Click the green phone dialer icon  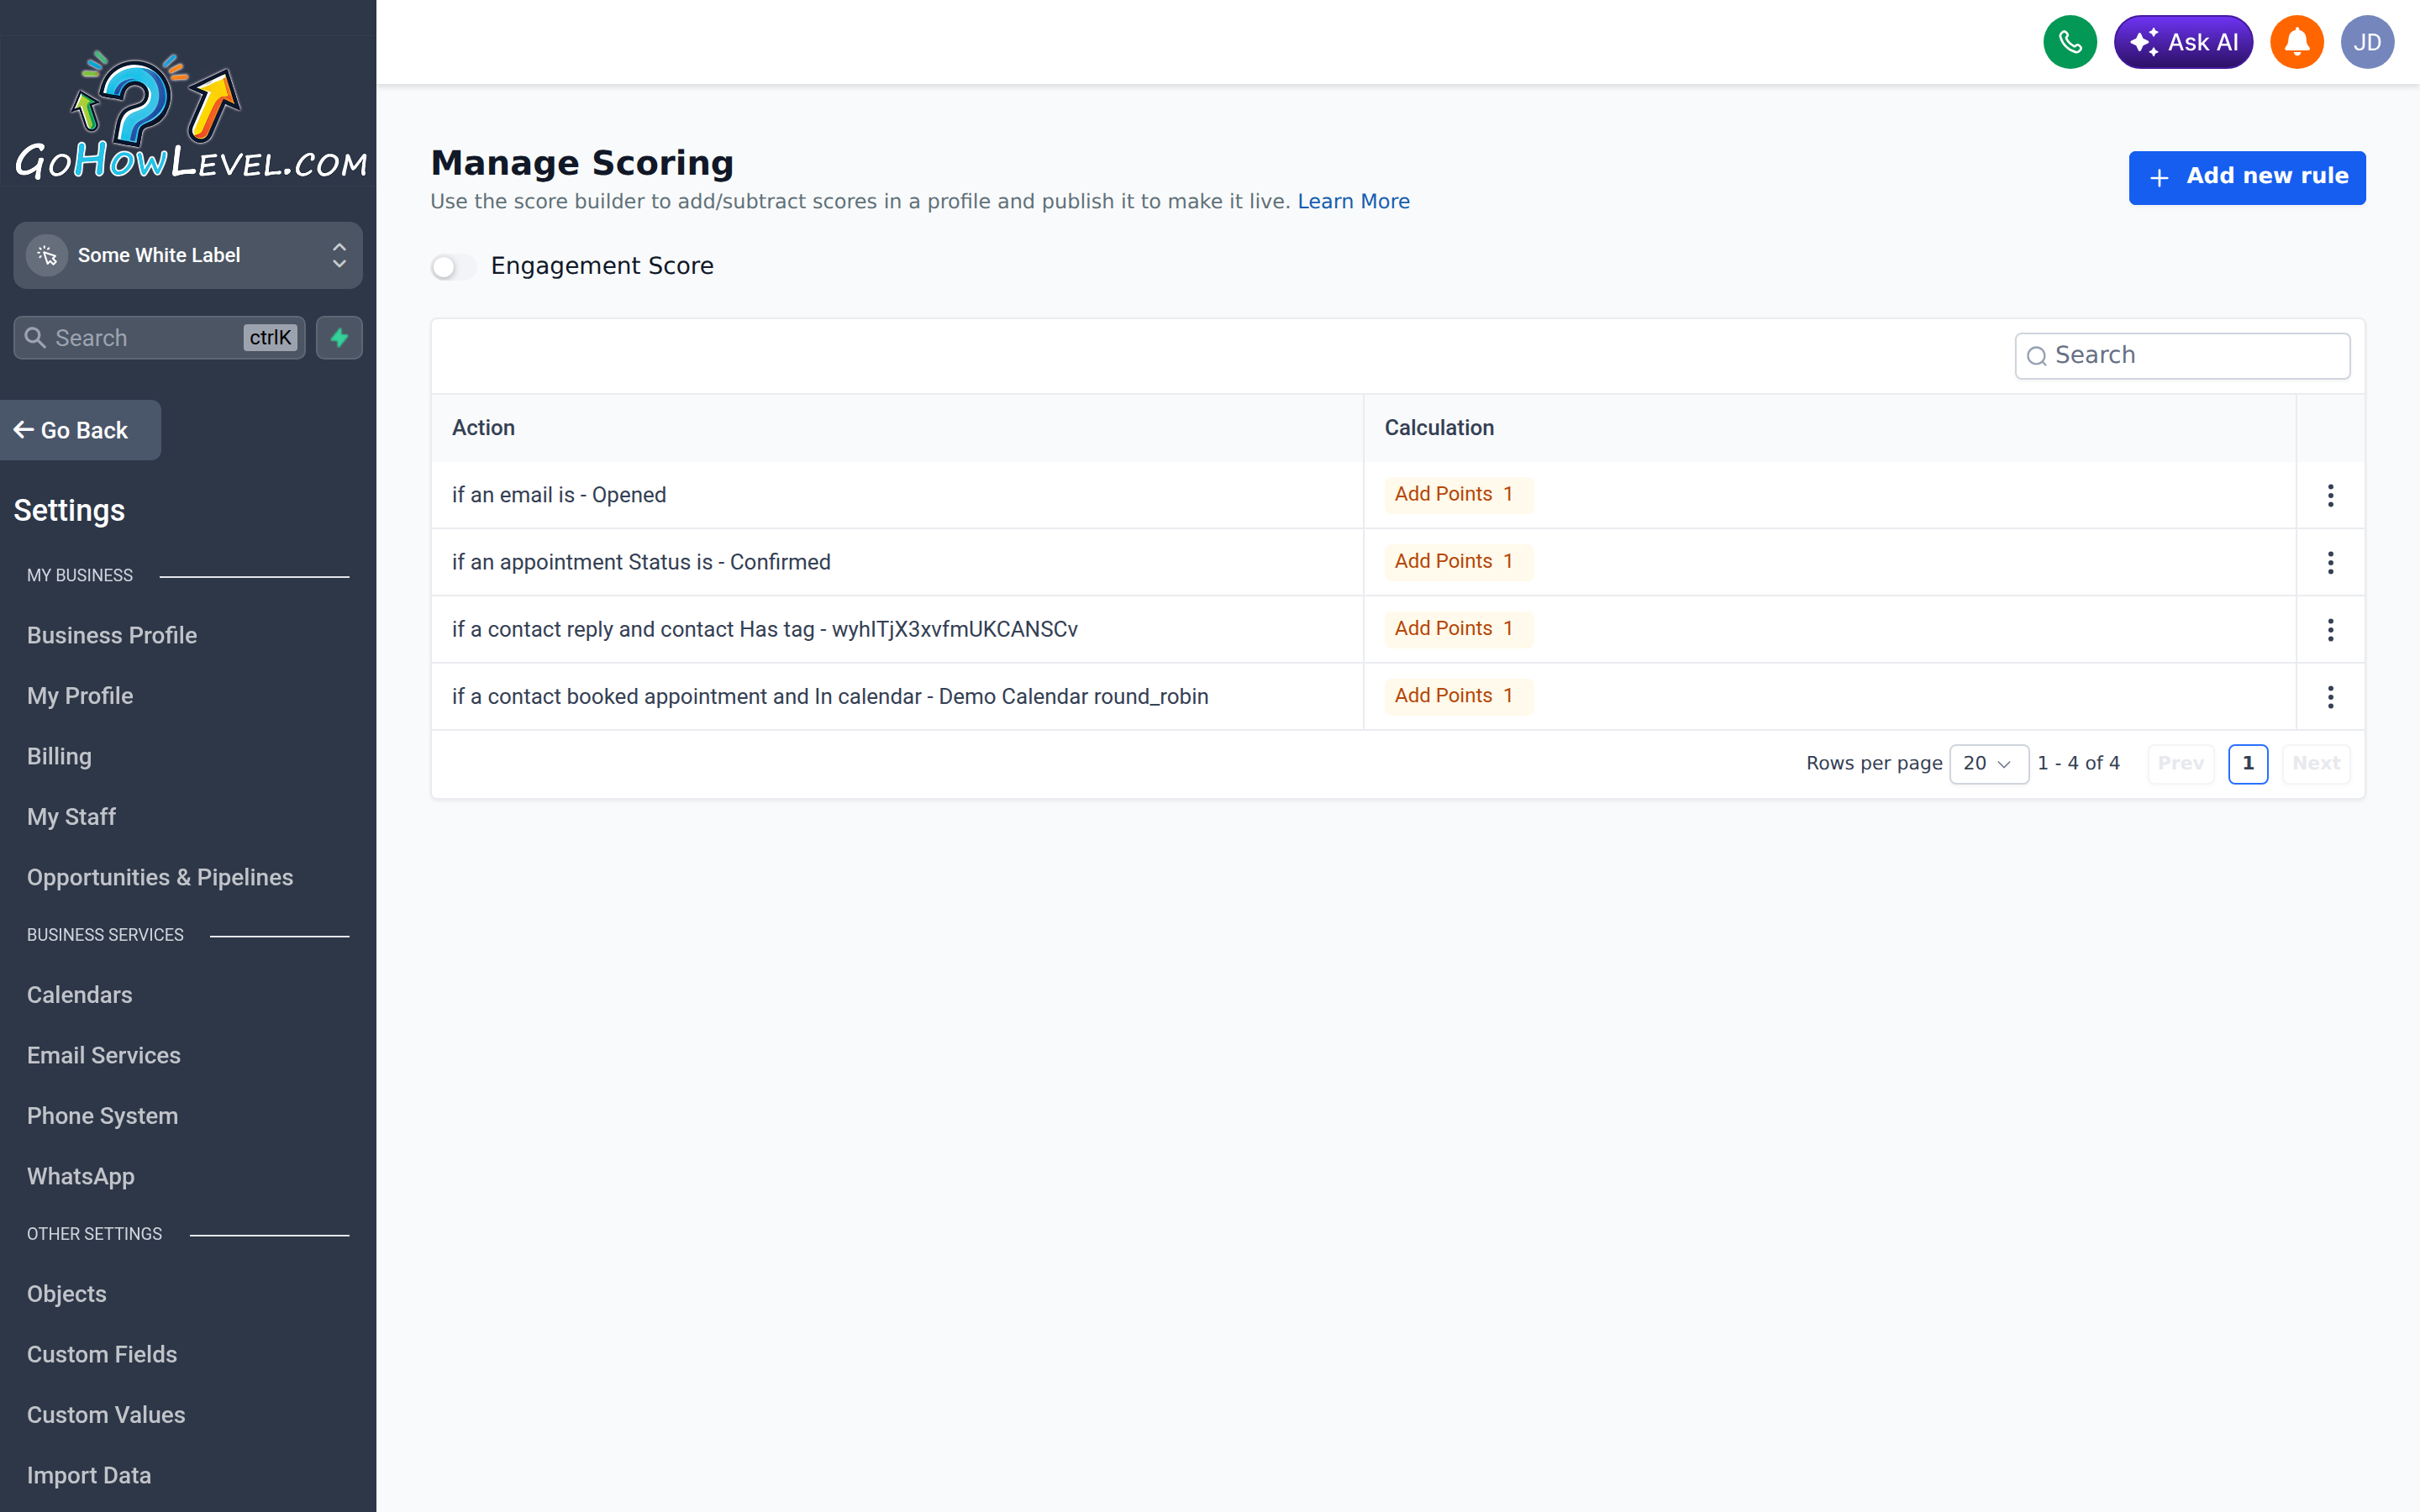pos(2069,42)
